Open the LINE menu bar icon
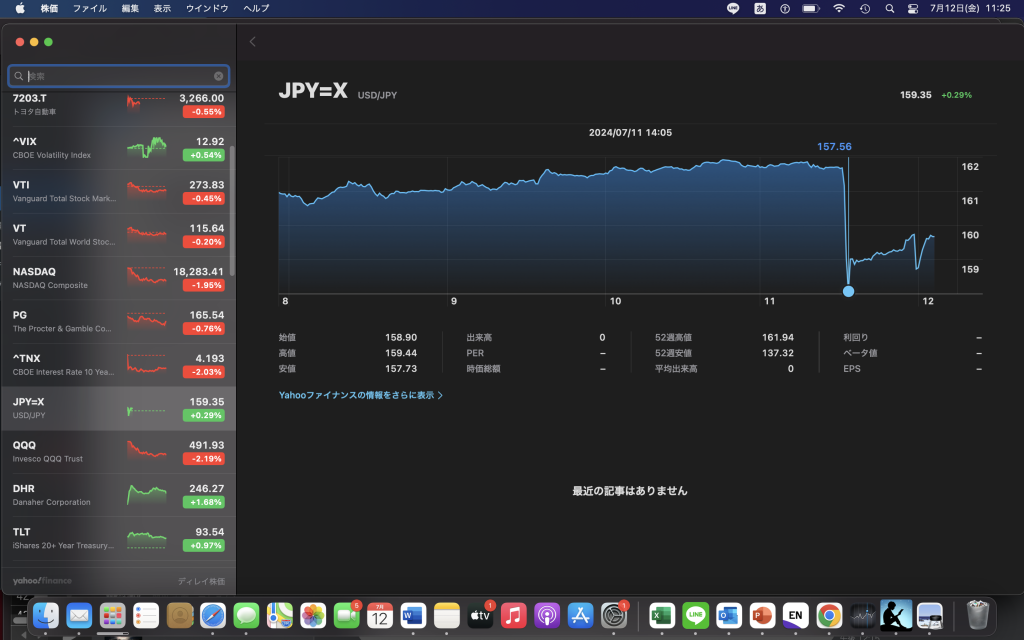1024x640 pixels. (733, 8)
